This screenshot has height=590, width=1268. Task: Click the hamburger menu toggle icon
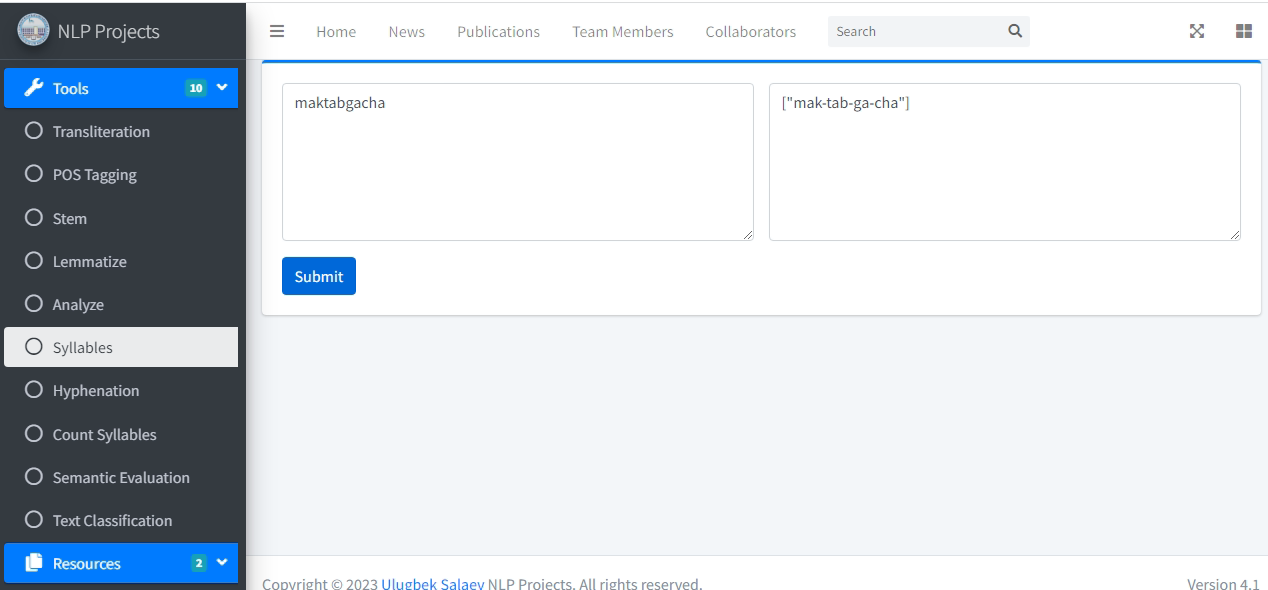pyautogui.click(x=277, y=31)
